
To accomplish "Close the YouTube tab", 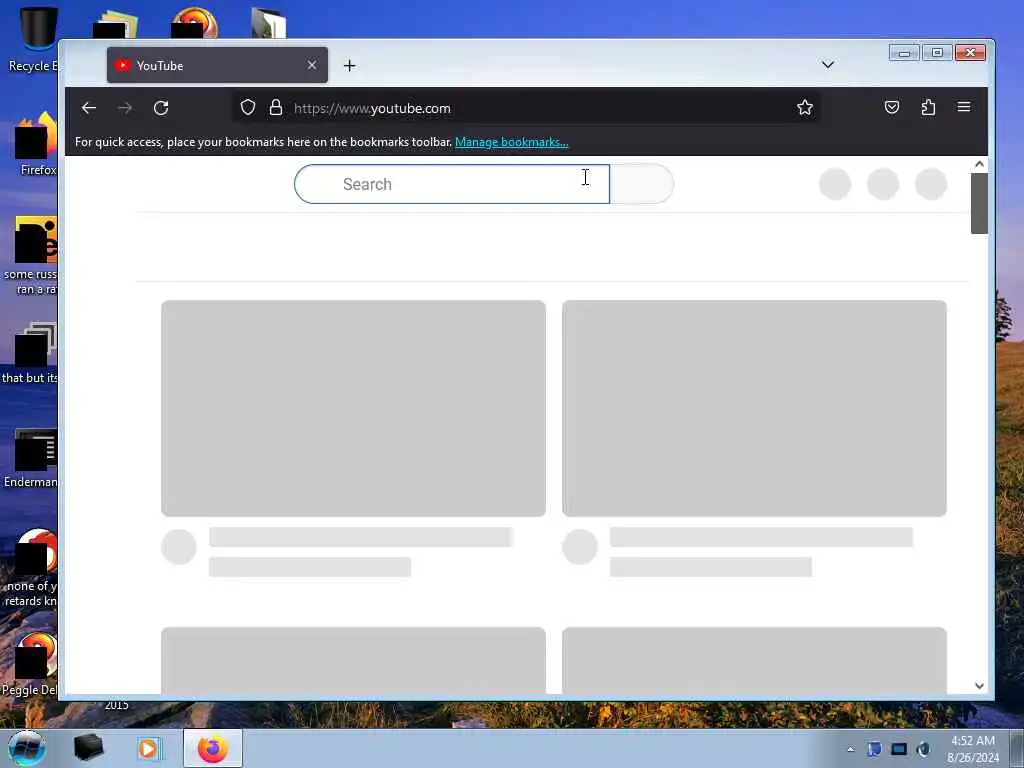I will point(312,65).
